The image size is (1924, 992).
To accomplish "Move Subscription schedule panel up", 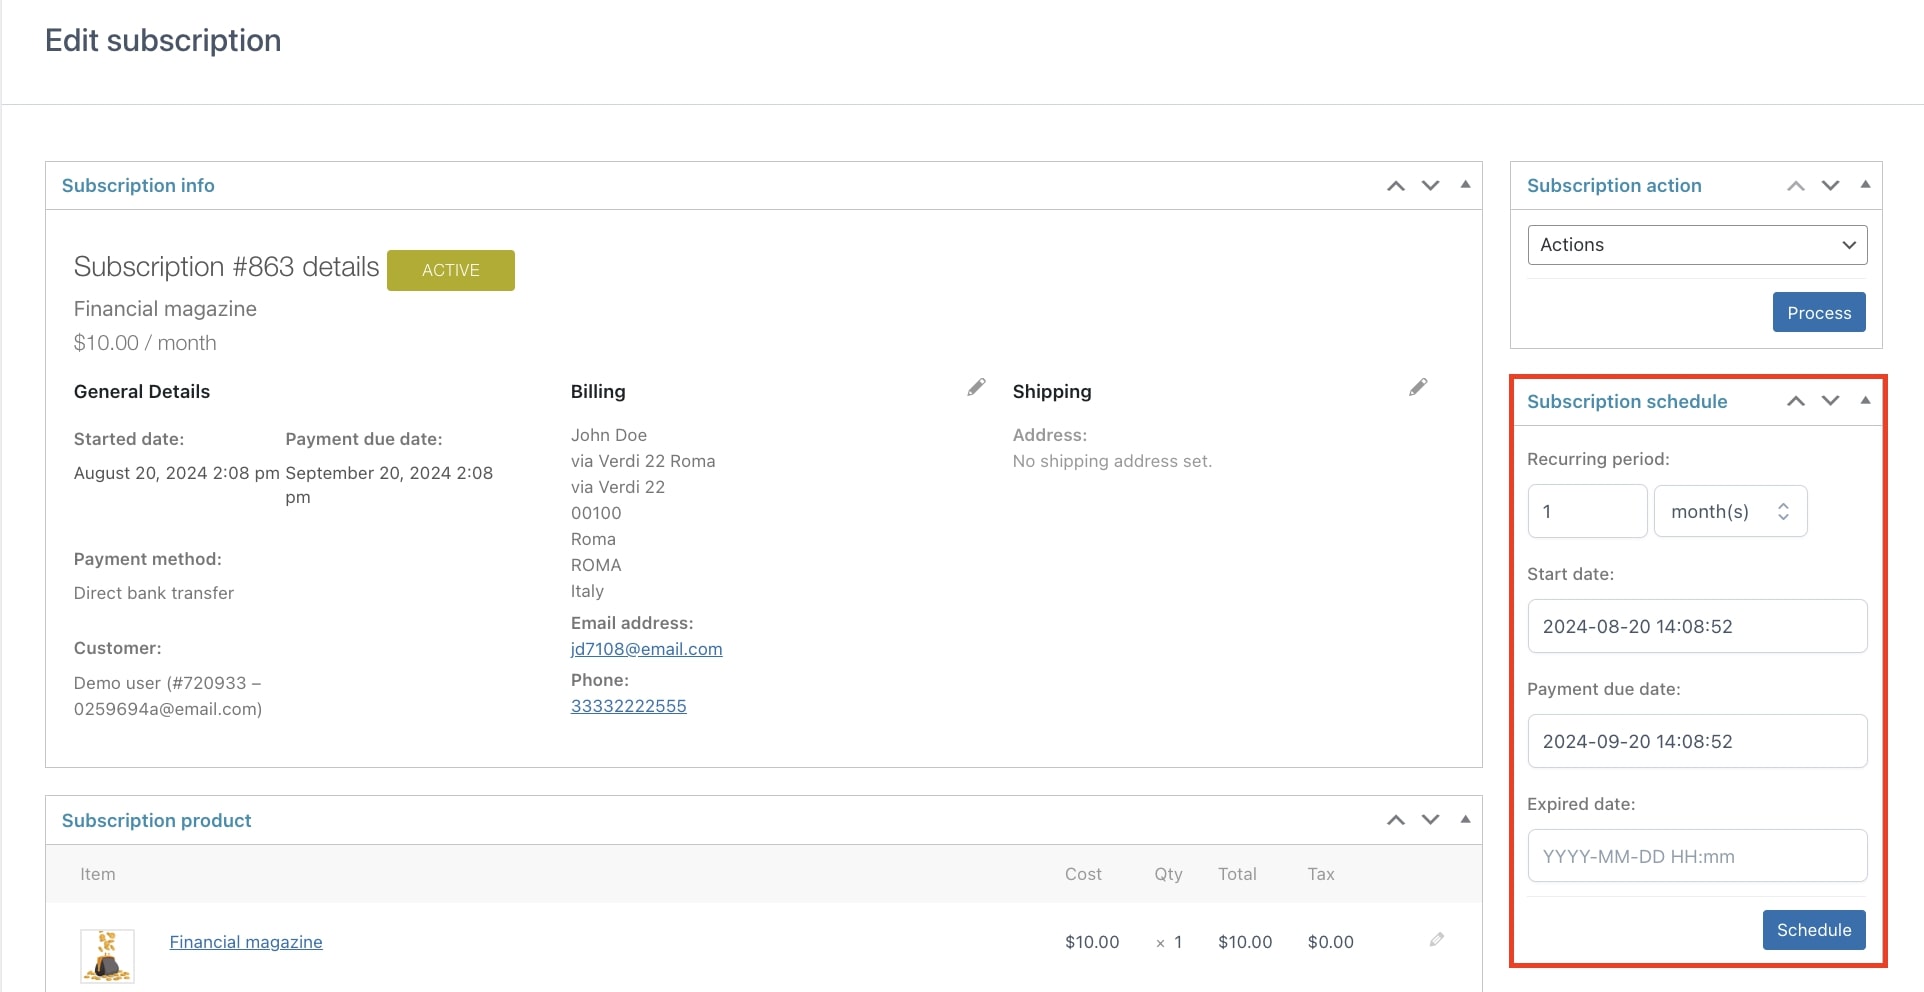I will (x=1796, y=401).
